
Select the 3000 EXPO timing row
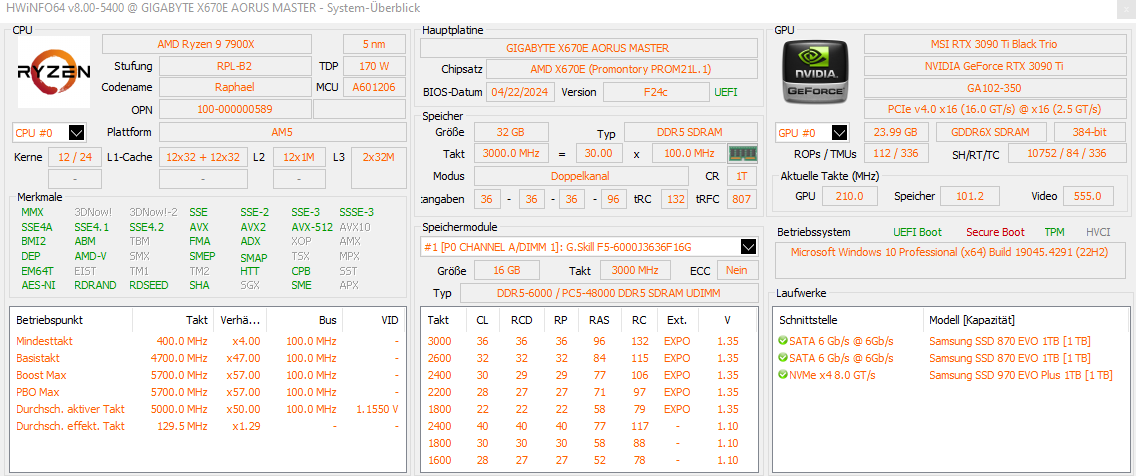[x=590, y=341]
